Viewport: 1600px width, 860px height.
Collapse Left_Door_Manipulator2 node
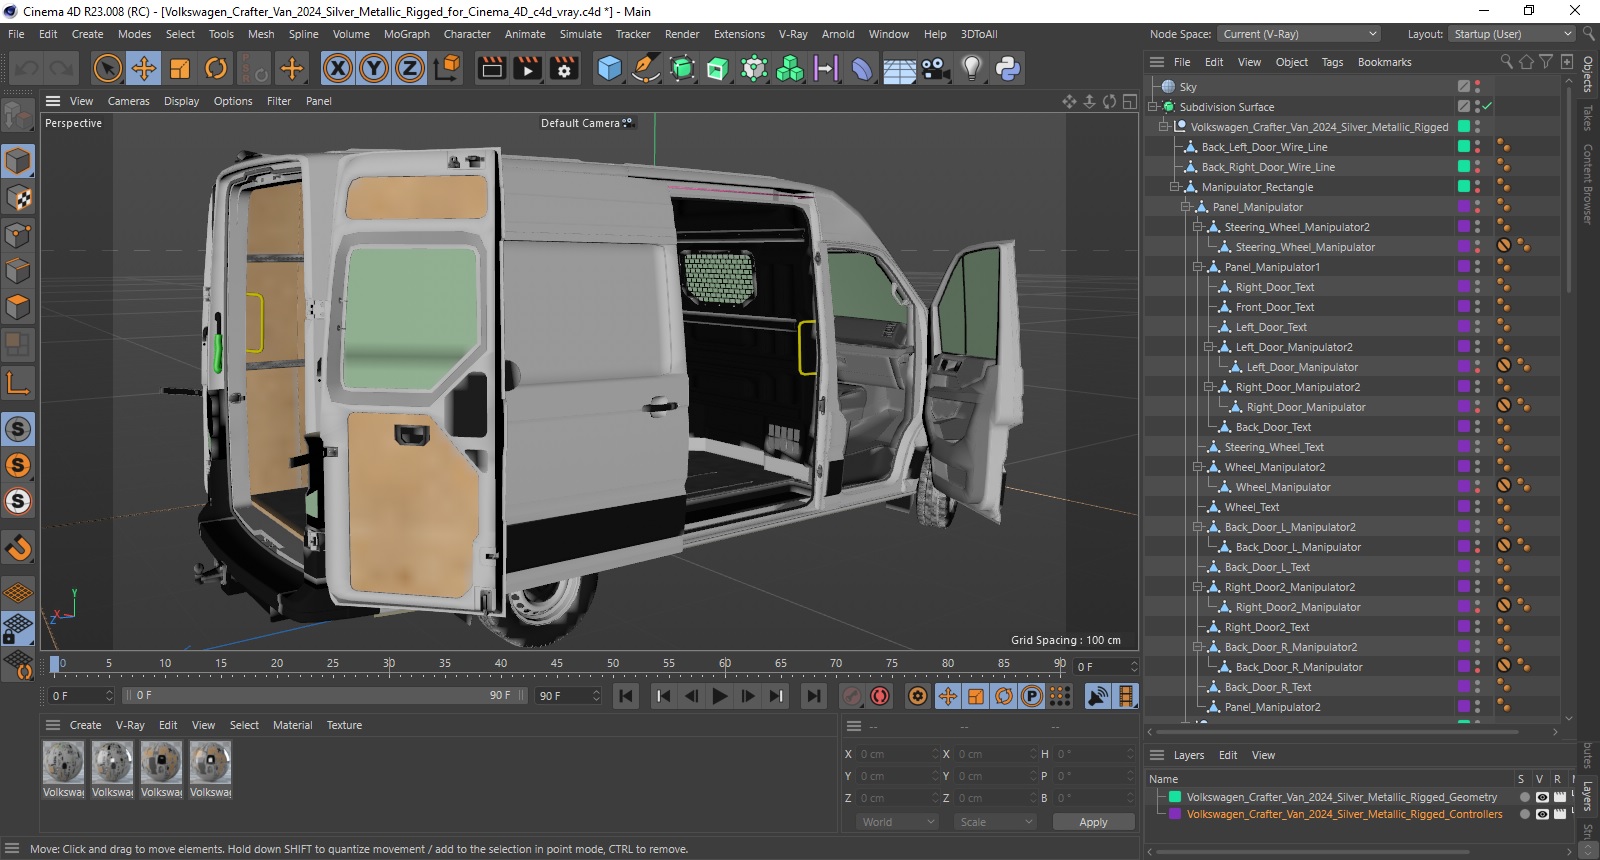[x=1208, y=347]
